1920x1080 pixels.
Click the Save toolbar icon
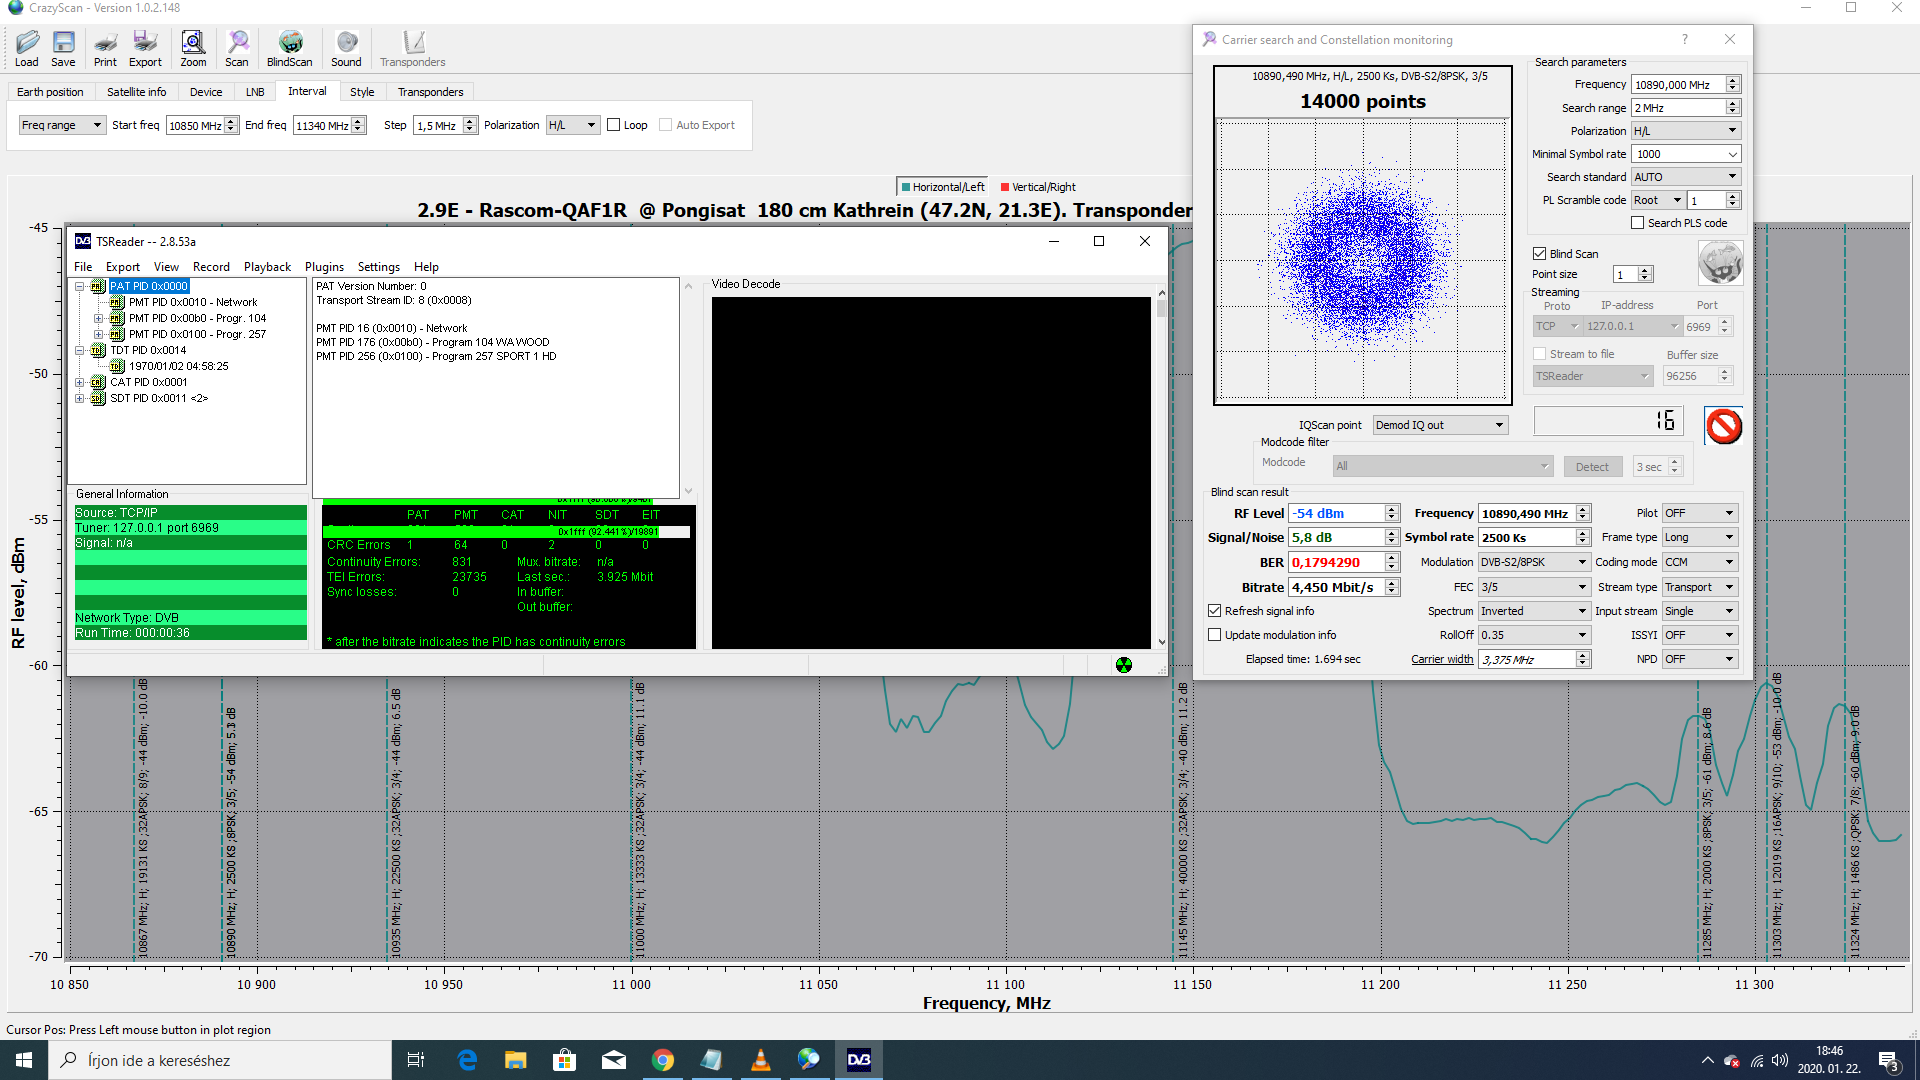63,48
